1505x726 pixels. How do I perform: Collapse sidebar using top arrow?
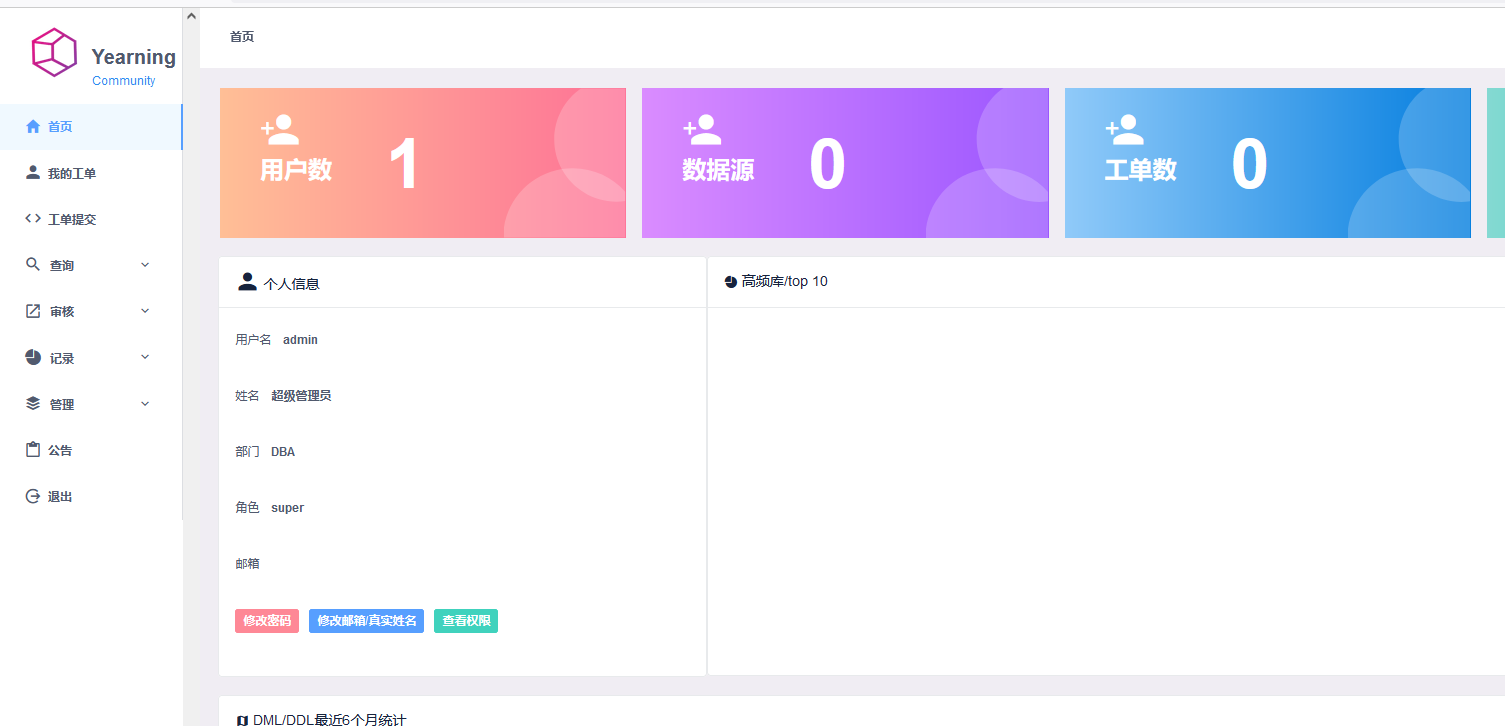pos(191,17)
